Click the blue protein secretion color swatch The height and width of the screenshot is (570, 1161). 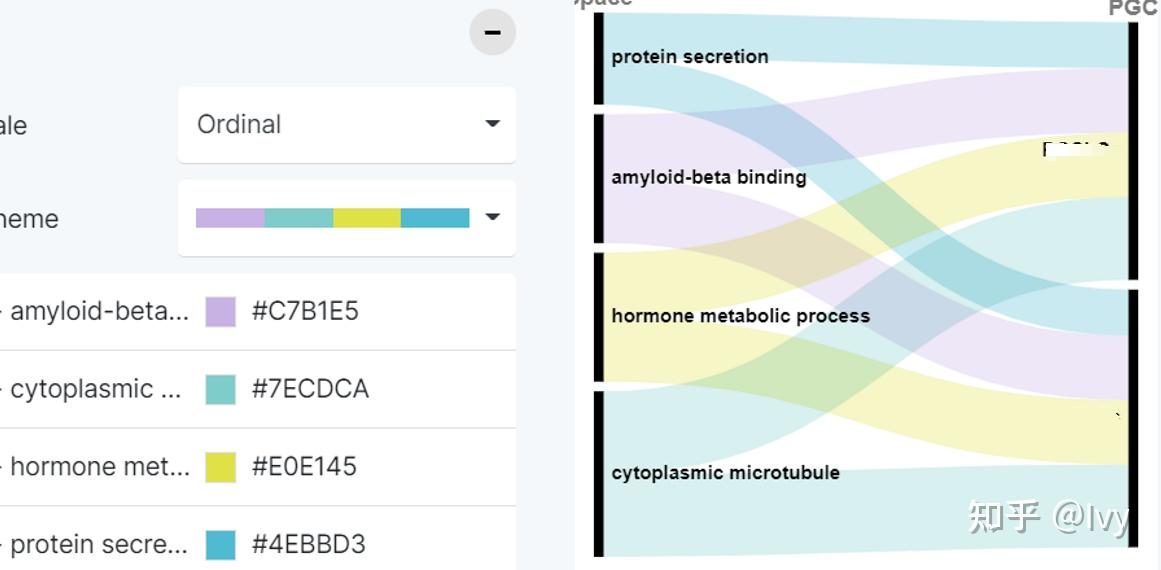click(x=220, y=544)
